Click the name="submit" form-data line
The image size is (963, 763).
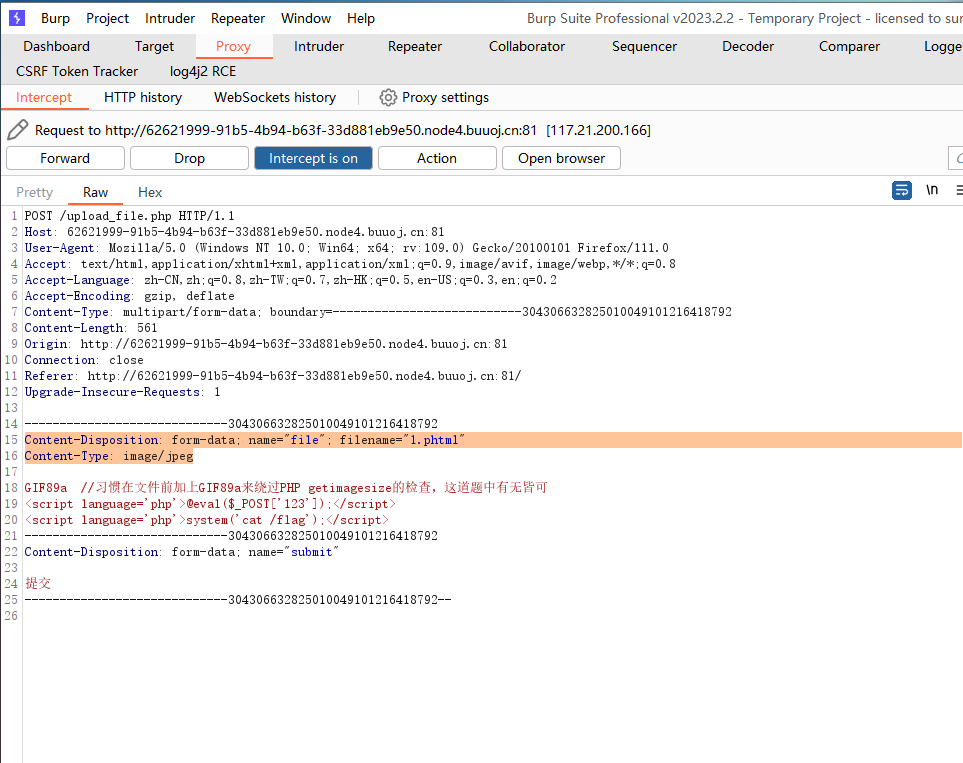coord(182,552)
